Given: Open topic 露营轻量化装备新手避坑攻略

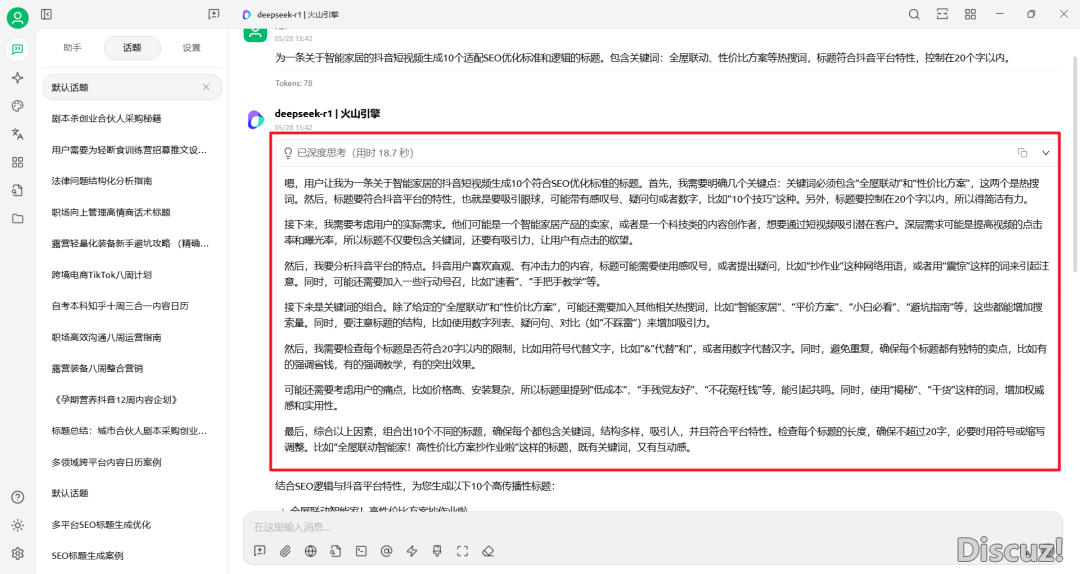Looking at the screenshot, I should [132, 243].
